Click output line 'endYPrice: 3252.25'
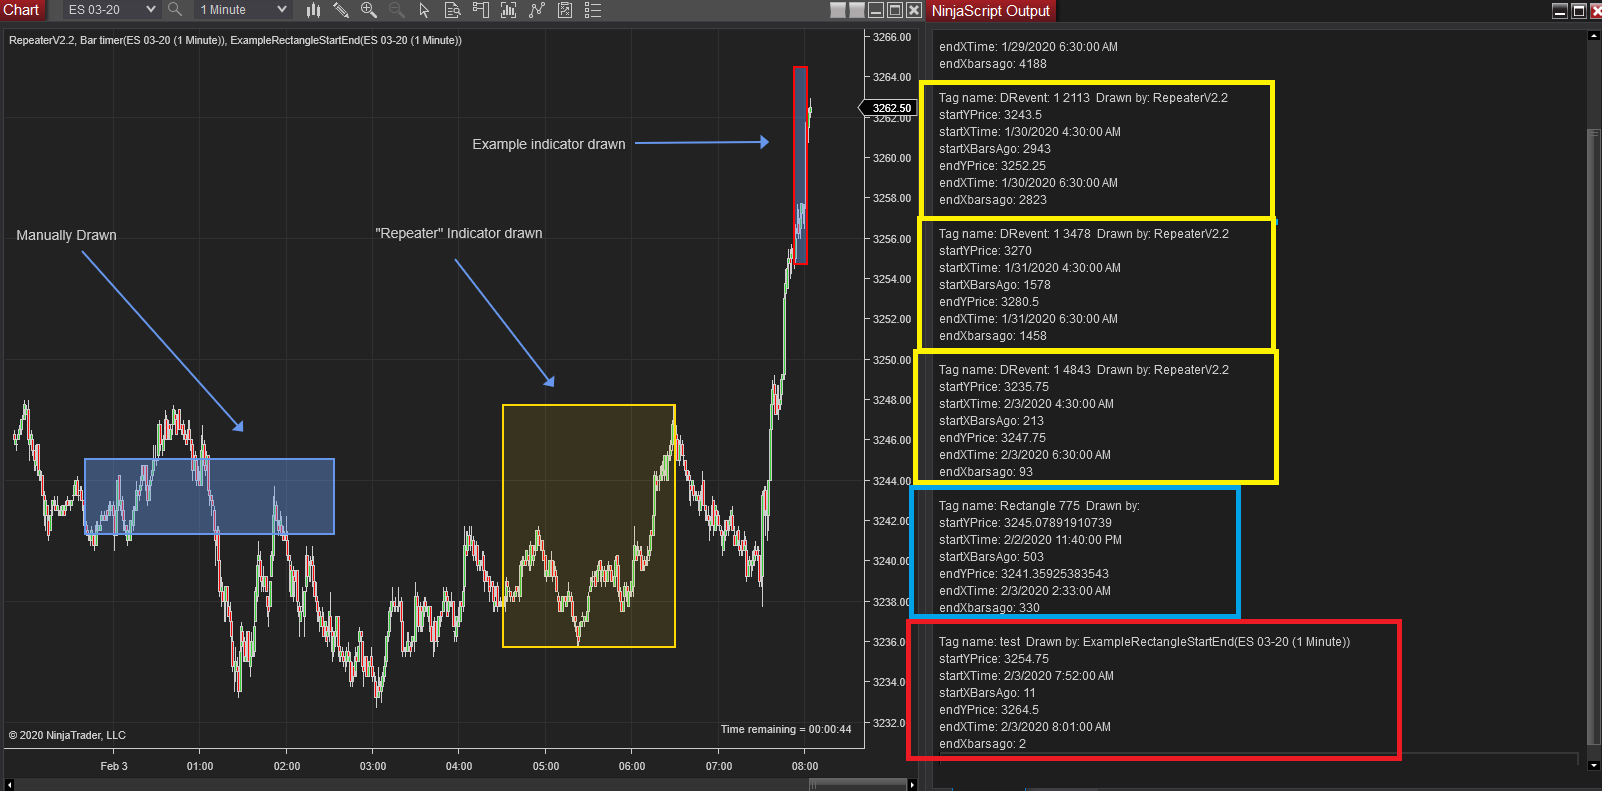 992,166
